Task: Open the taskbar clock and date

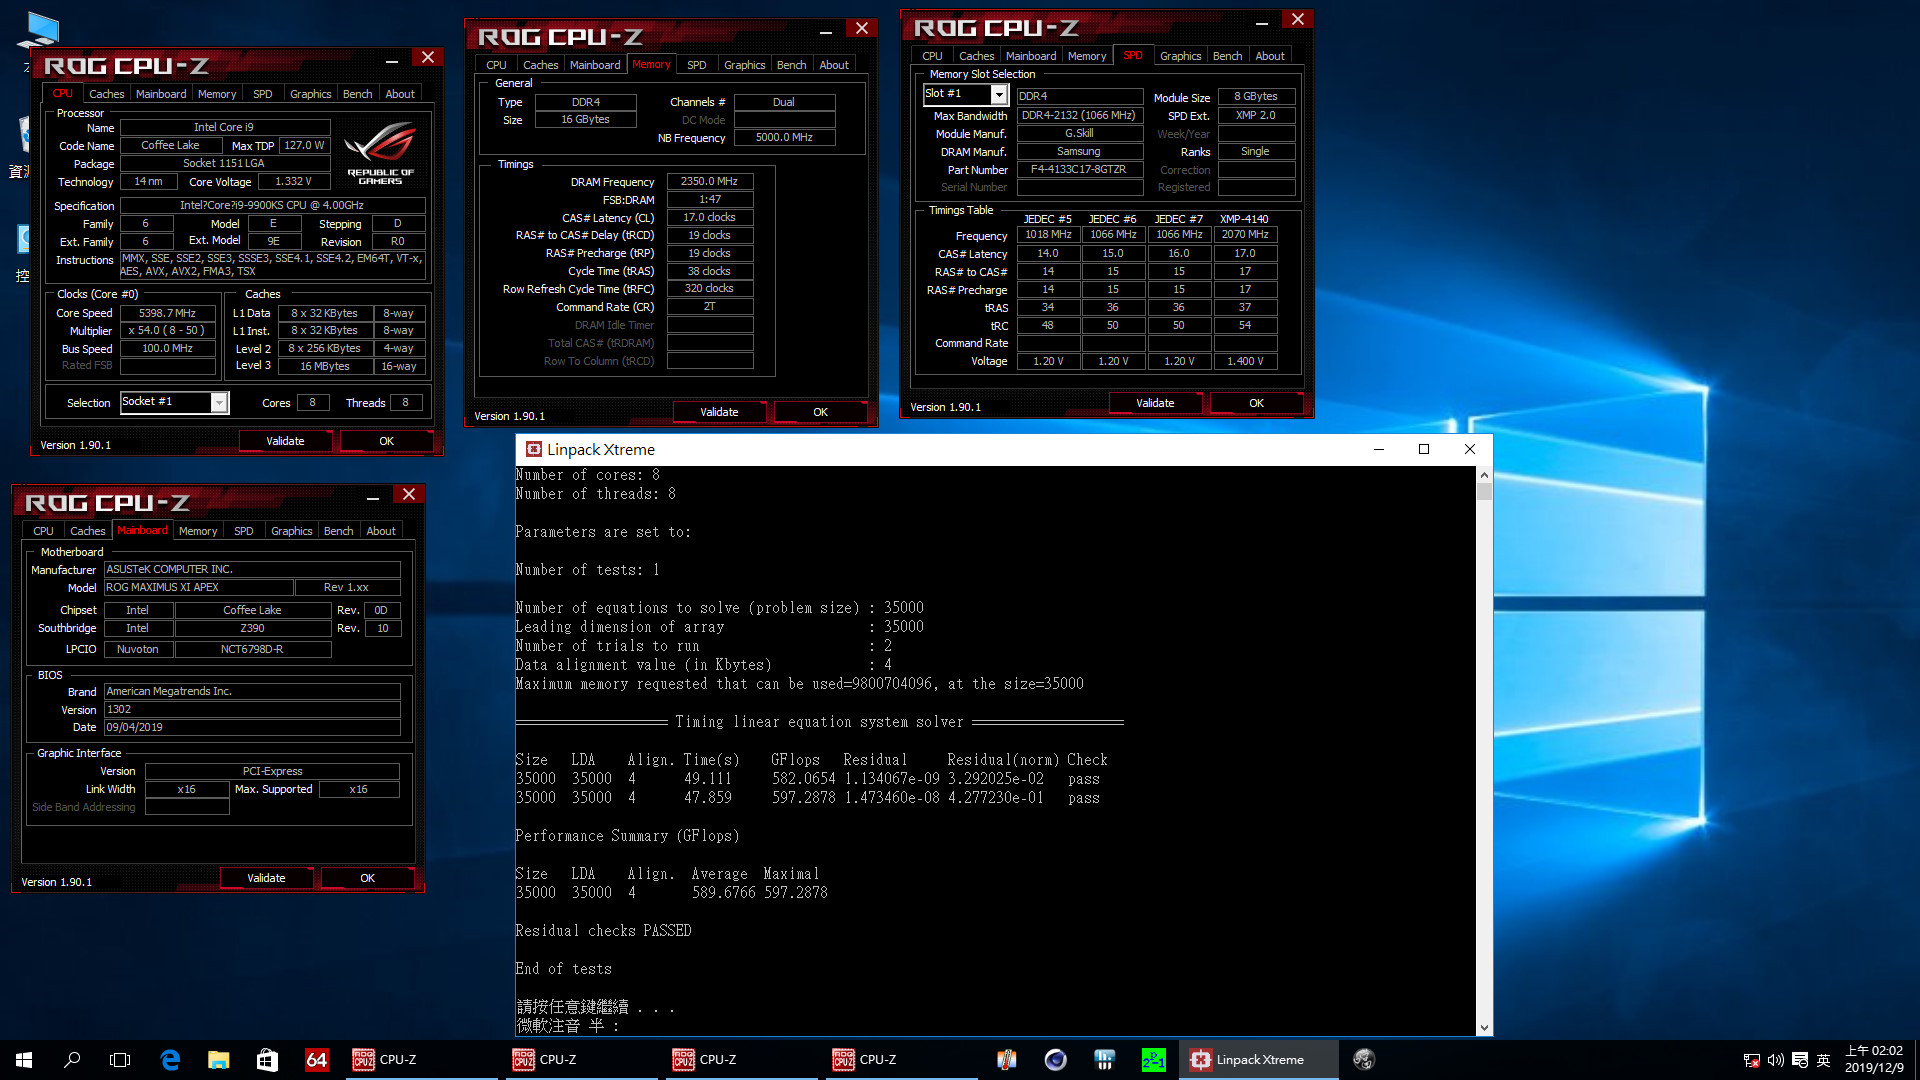Action: pyautogui.click(x=1874, y=1059)
